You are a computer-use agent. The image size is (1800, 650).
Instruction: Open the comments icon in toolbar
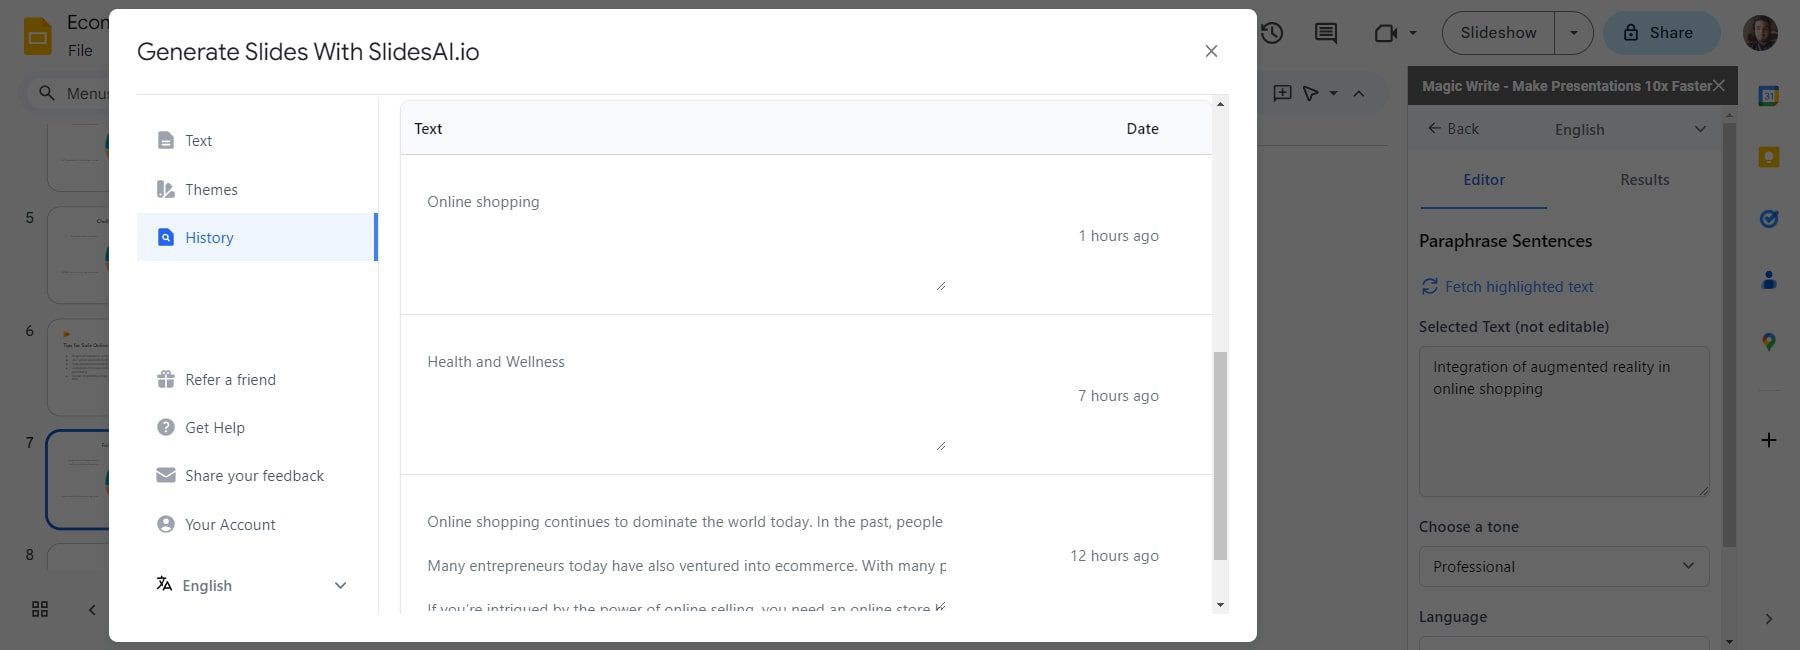pyautogui.click(x=1326, y=33)
